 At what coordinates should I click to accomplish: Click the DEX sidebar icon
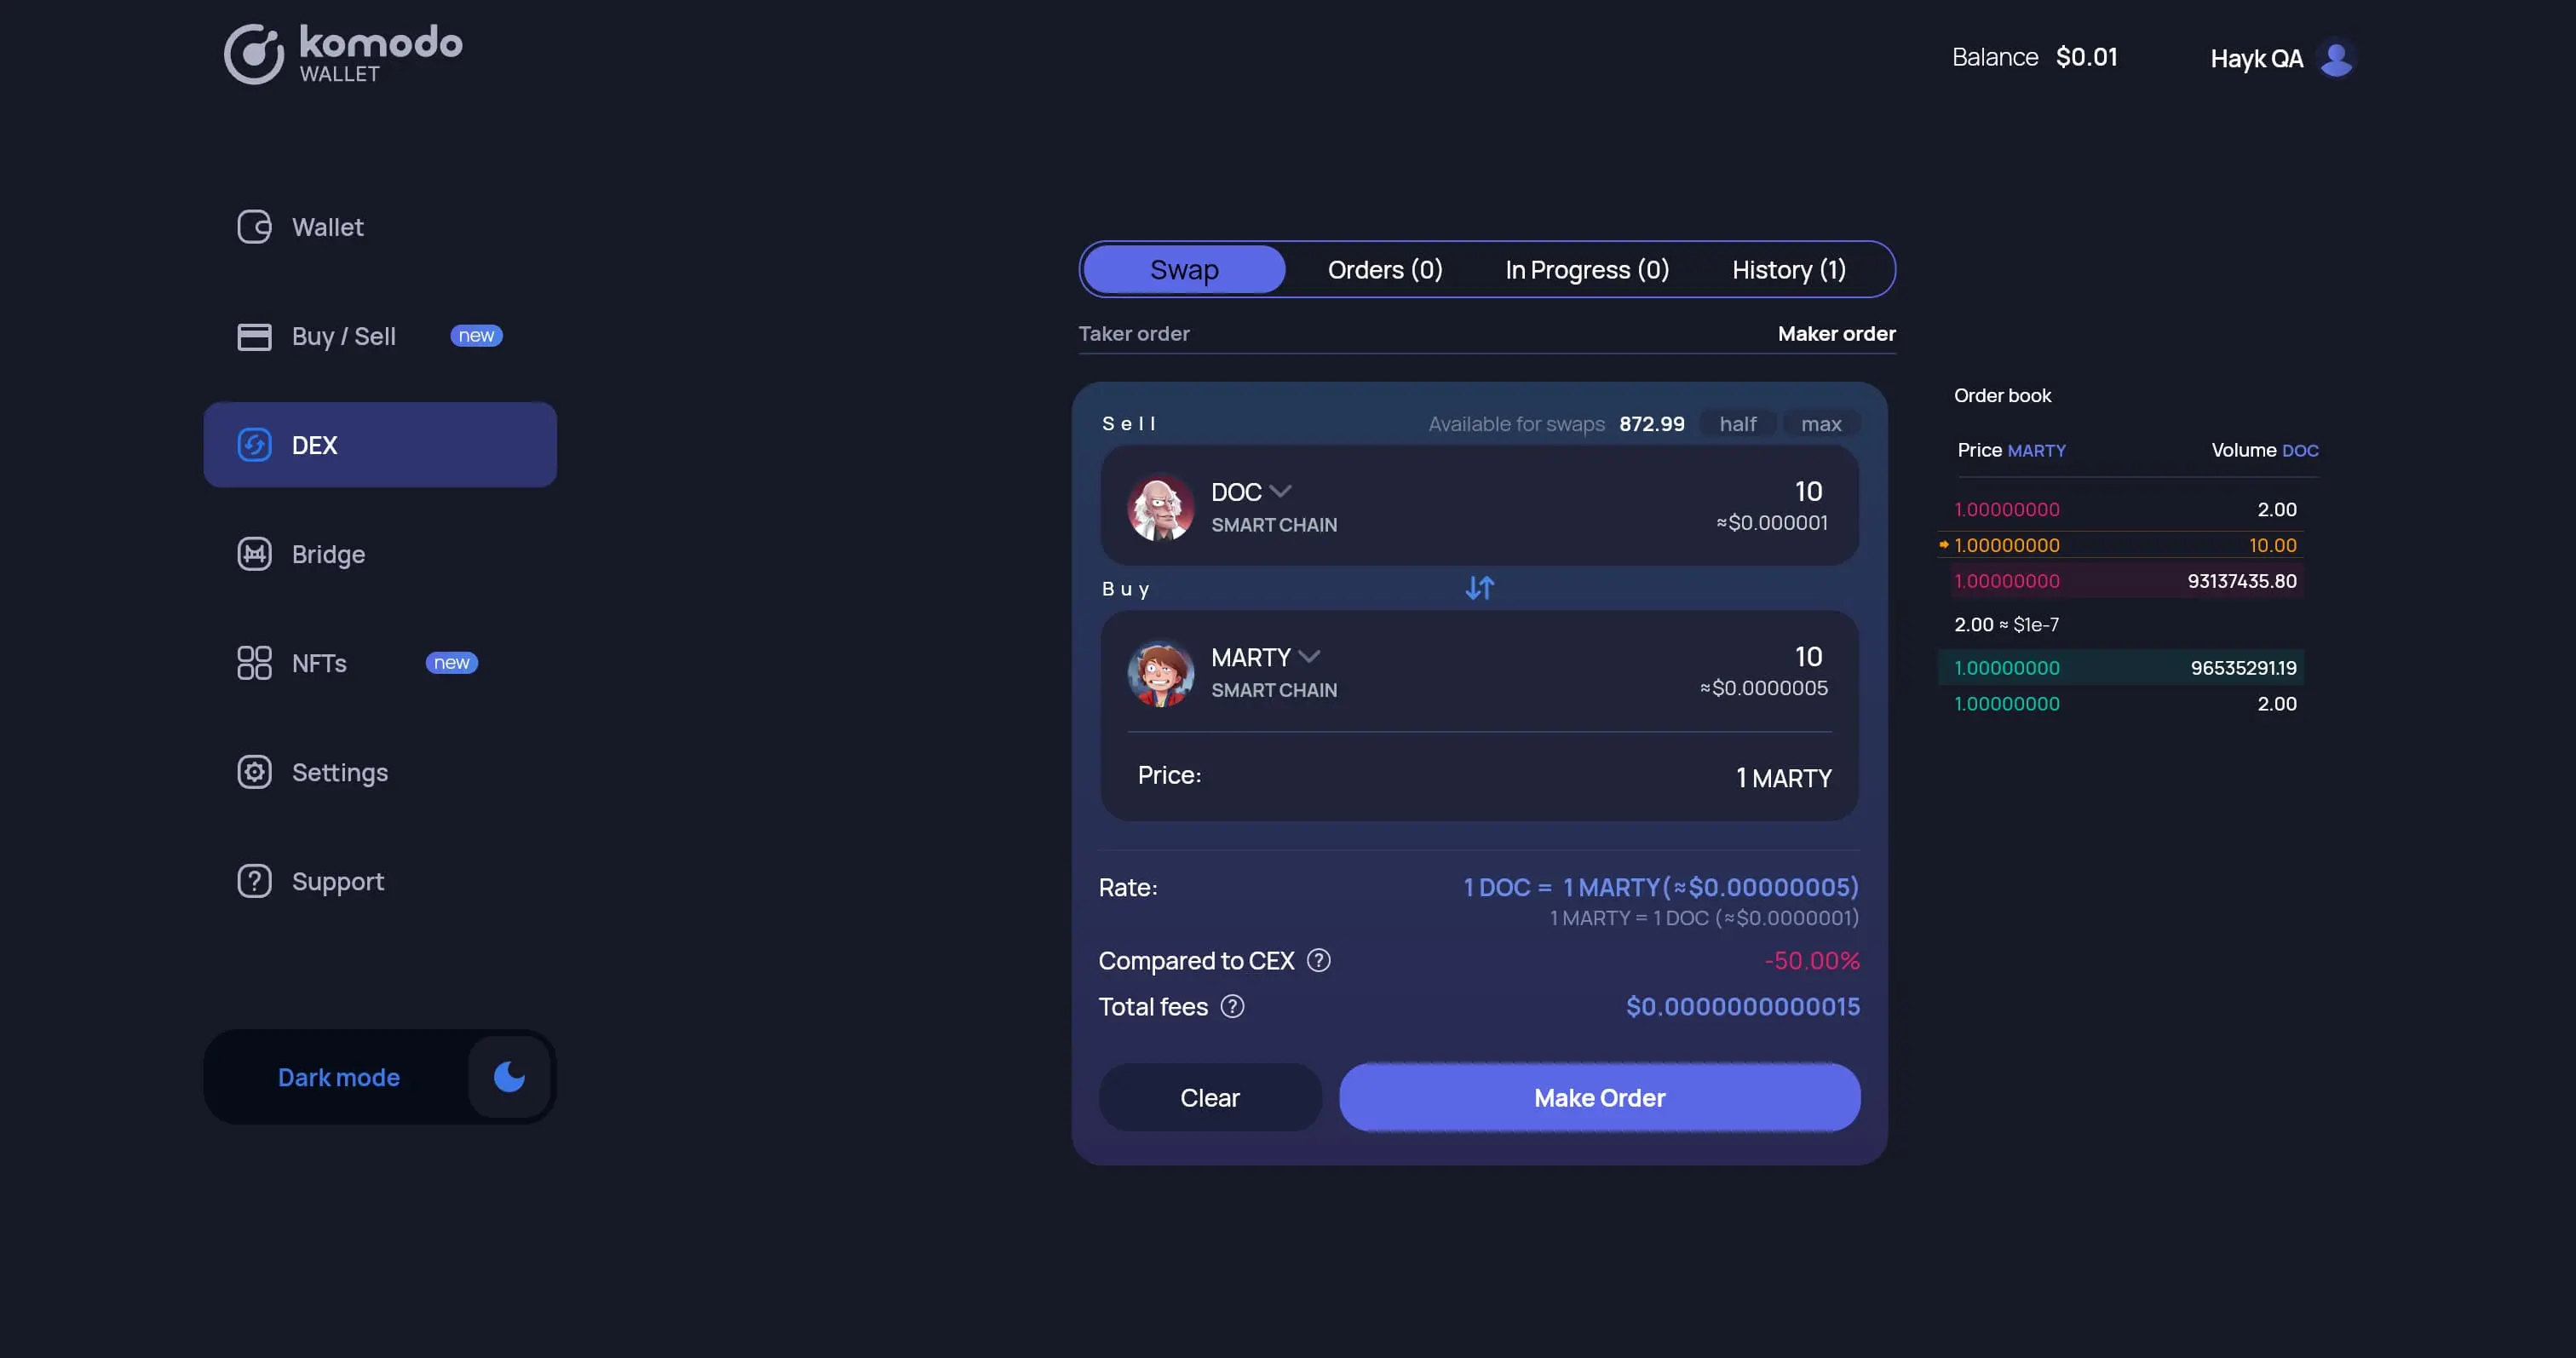coord(254,445)
